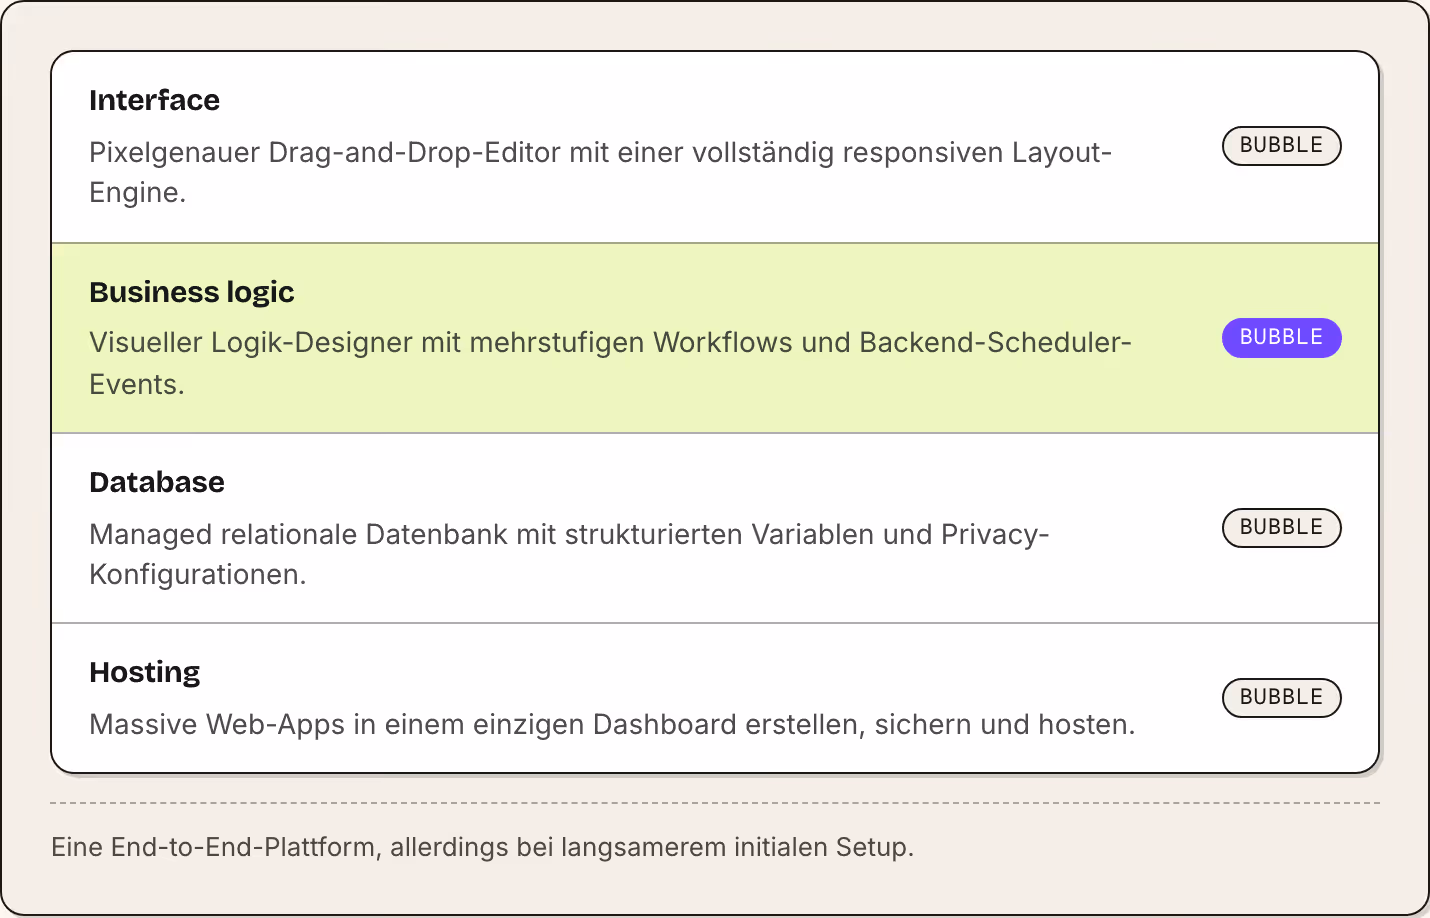Click the BUBBLE badge in Database row
The width and height of the screenshot is (1430, 918).
click(x=1281, y=528)
